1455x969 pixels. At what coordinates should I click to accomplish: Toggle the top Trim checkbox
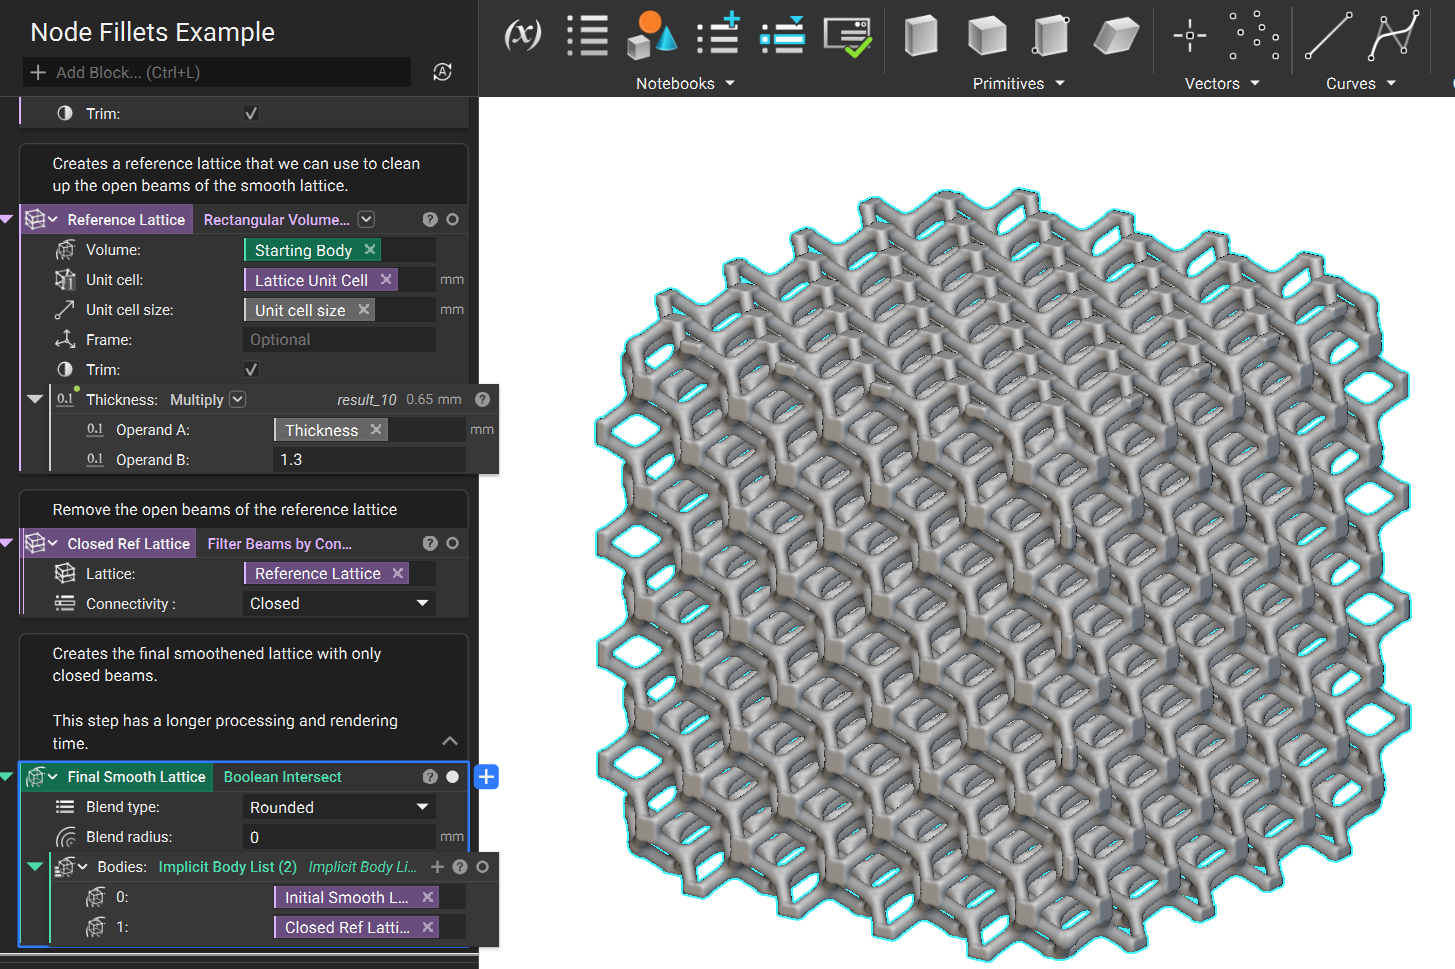tap(251, 114)
